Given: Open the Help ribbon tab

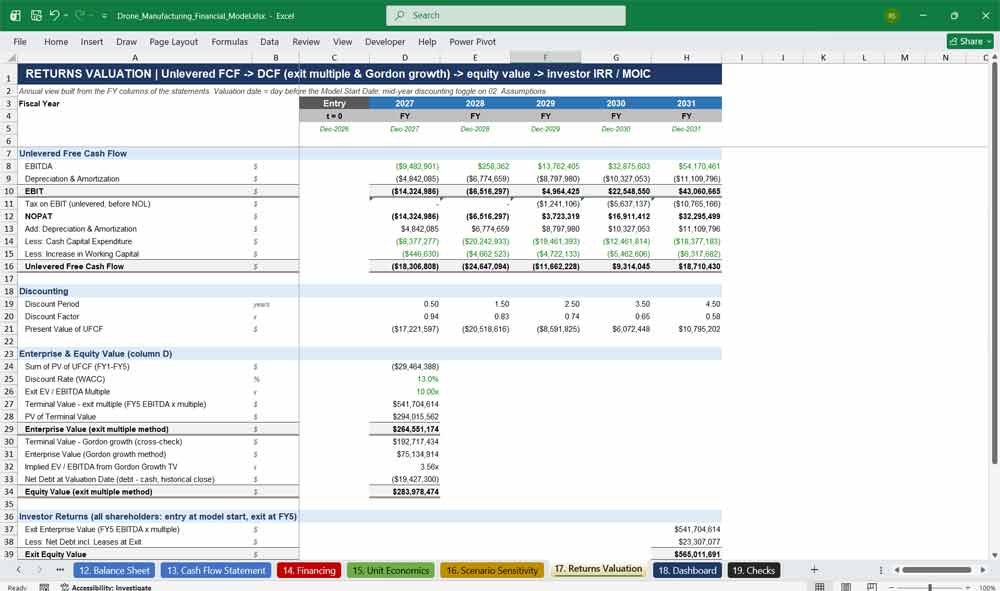Looking at the screenshot, I should tap(427, 41).
